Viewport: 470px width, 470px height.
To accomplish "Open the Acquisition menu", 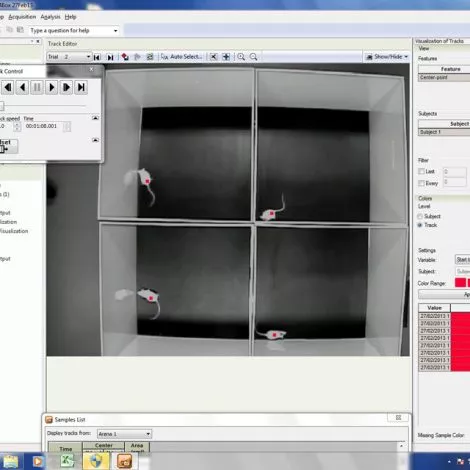I will [x=22, y=17].
